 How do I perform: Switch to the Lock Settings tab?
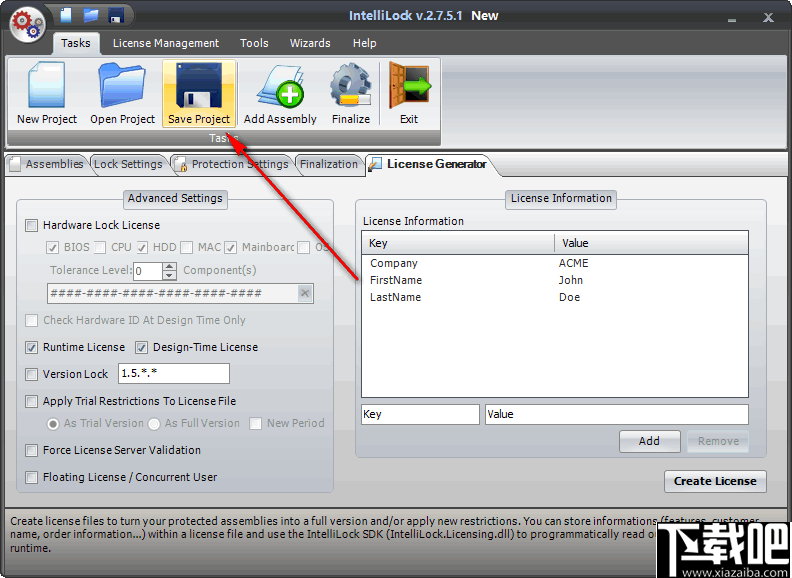tap(128, 164)
